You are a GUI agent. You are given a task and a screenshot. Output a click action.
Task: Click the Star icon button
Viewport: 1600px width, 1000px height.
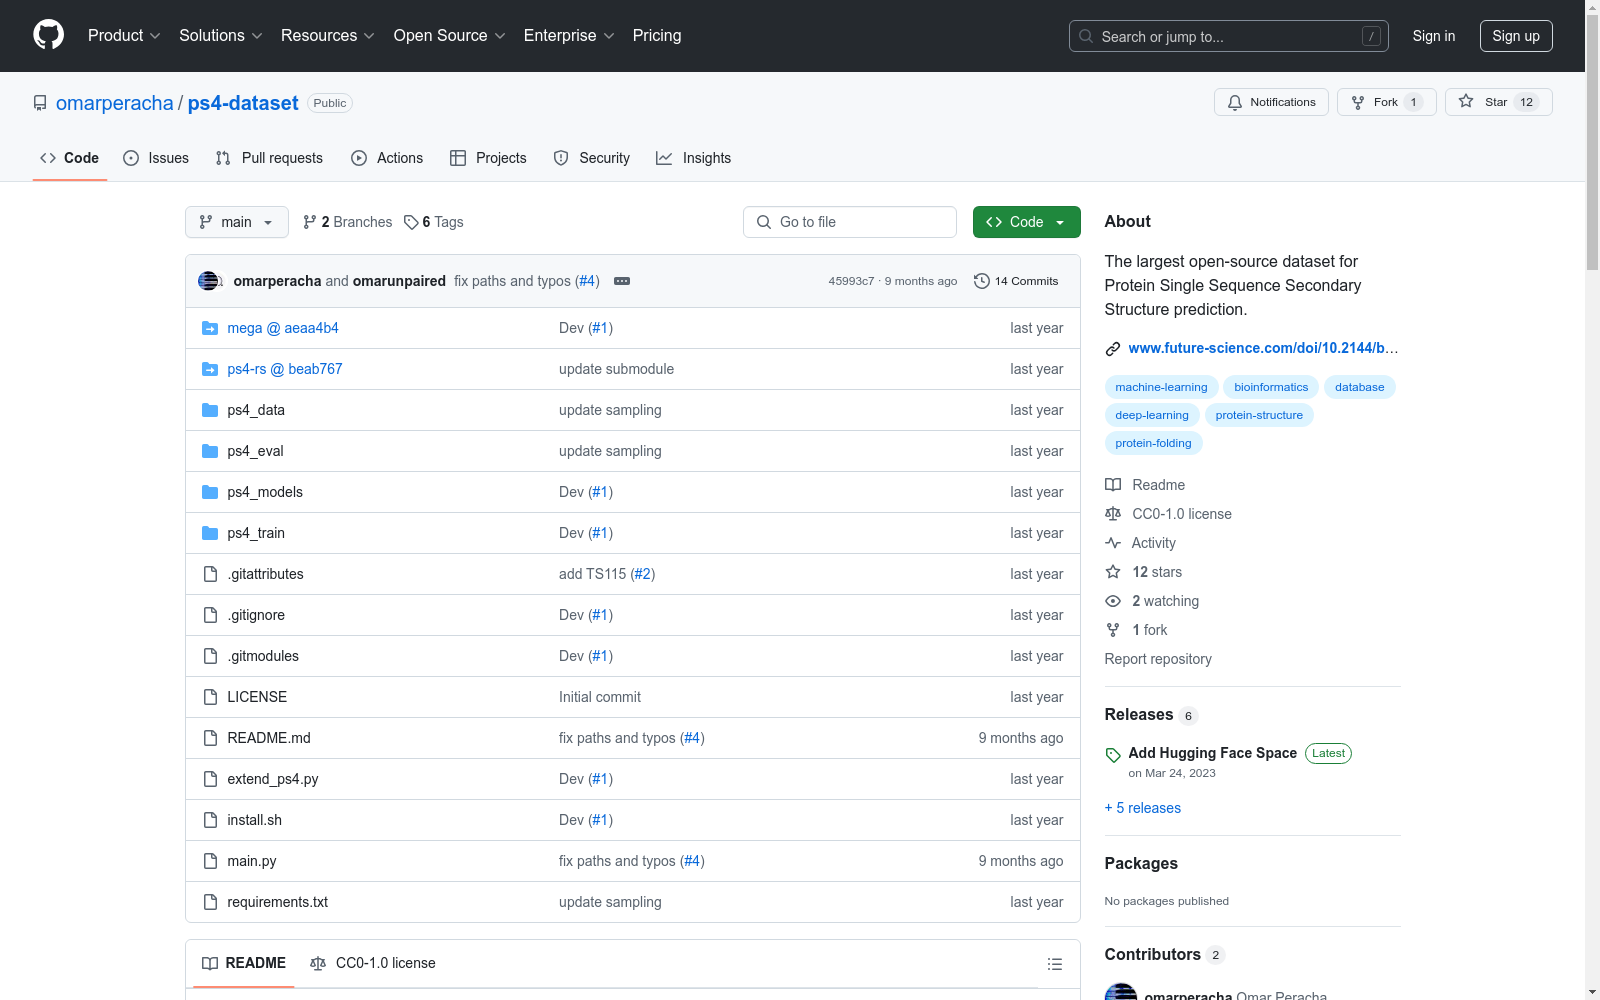tap(1498, 102)
